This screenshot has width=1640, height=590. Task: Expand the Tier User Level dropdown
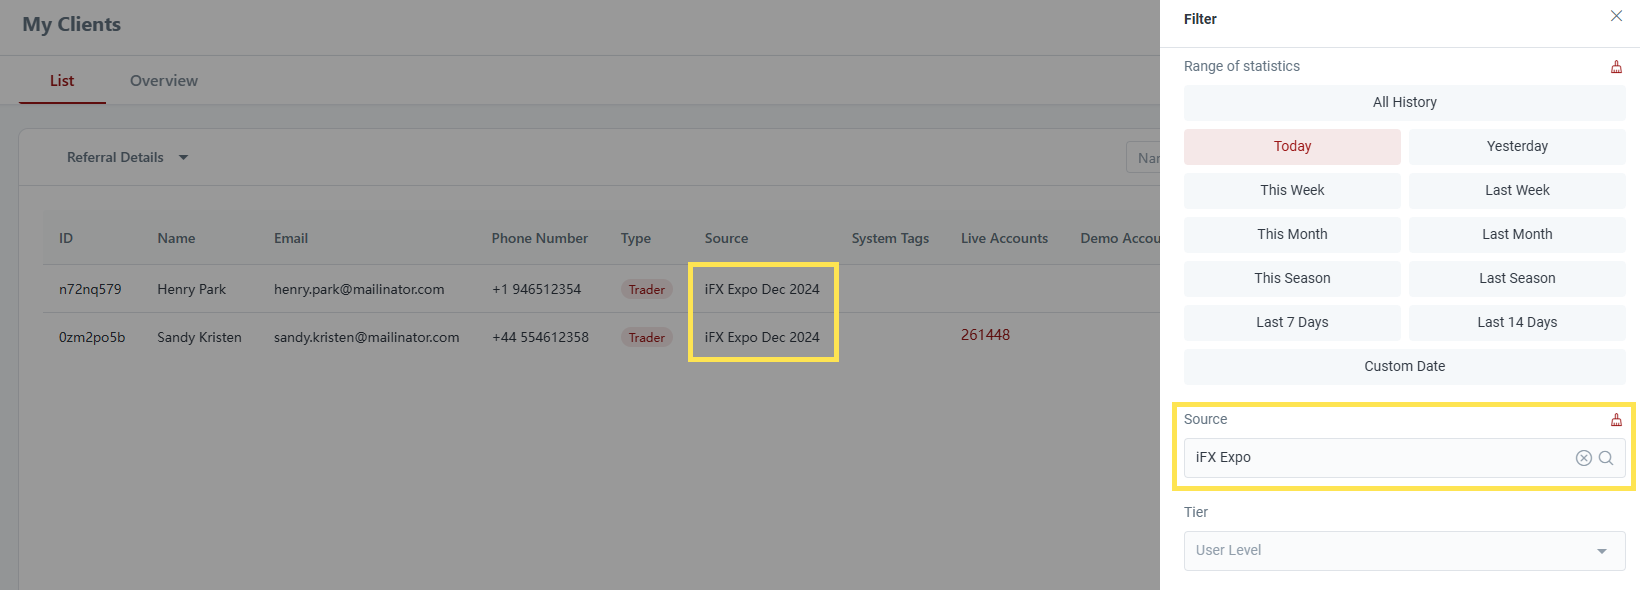pyautogui.click(x=1404, y=551)
